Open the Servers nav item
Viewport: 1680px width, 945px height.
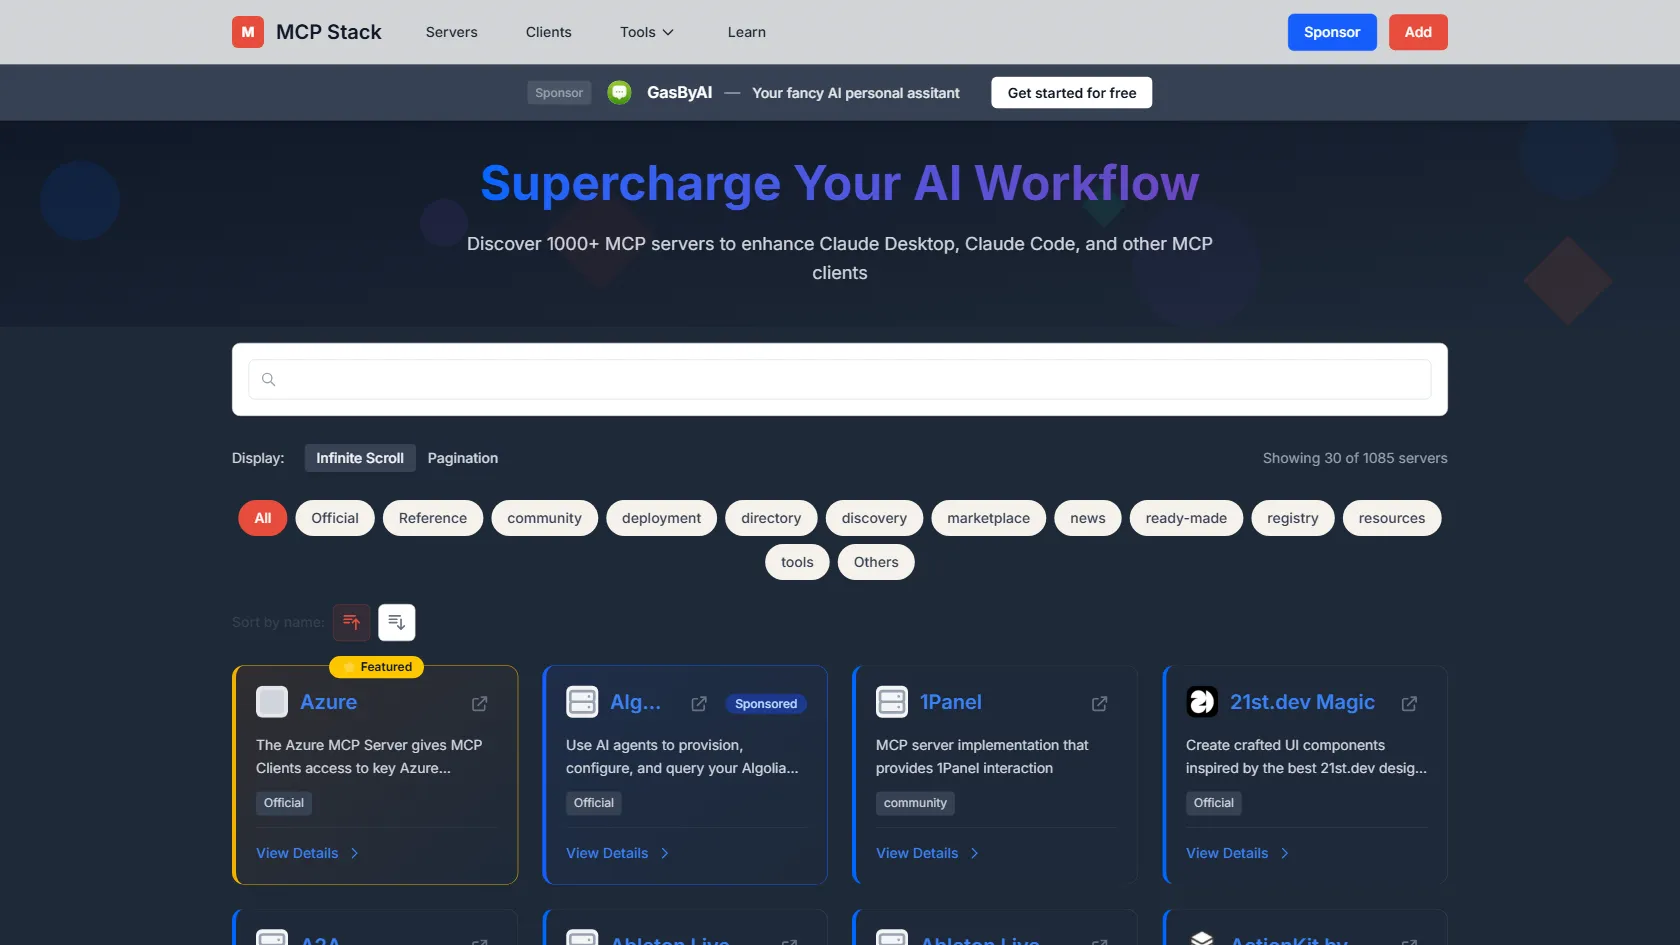click(x=452, y=32)
